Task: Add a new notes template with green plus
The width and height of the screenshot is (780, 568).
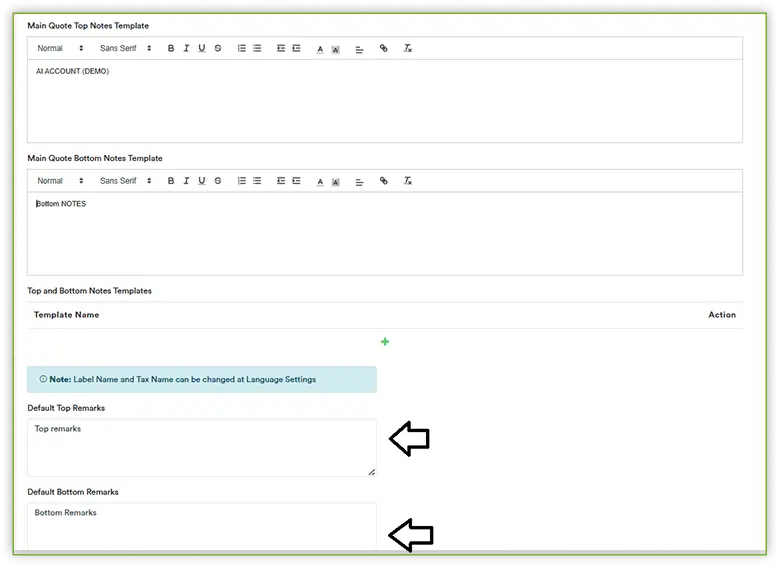Action: click(385, 342)
